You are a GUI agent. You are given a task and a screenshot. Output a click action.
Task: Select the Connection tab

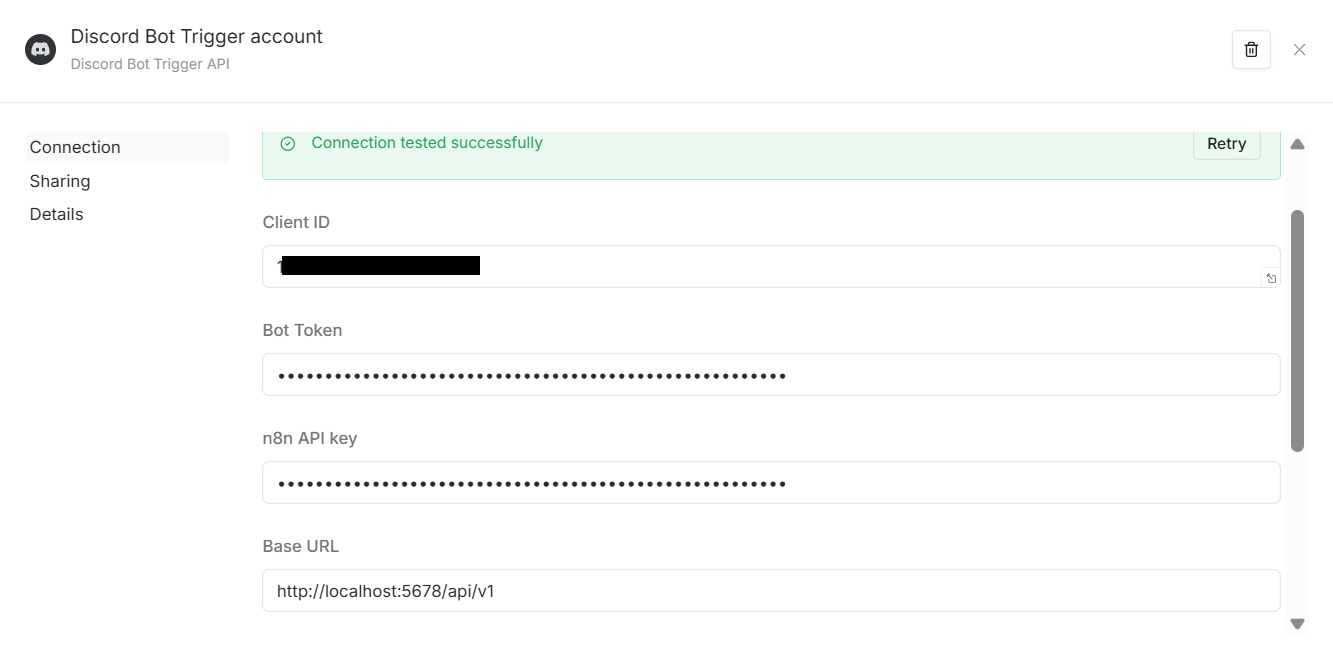coord(75,147)
